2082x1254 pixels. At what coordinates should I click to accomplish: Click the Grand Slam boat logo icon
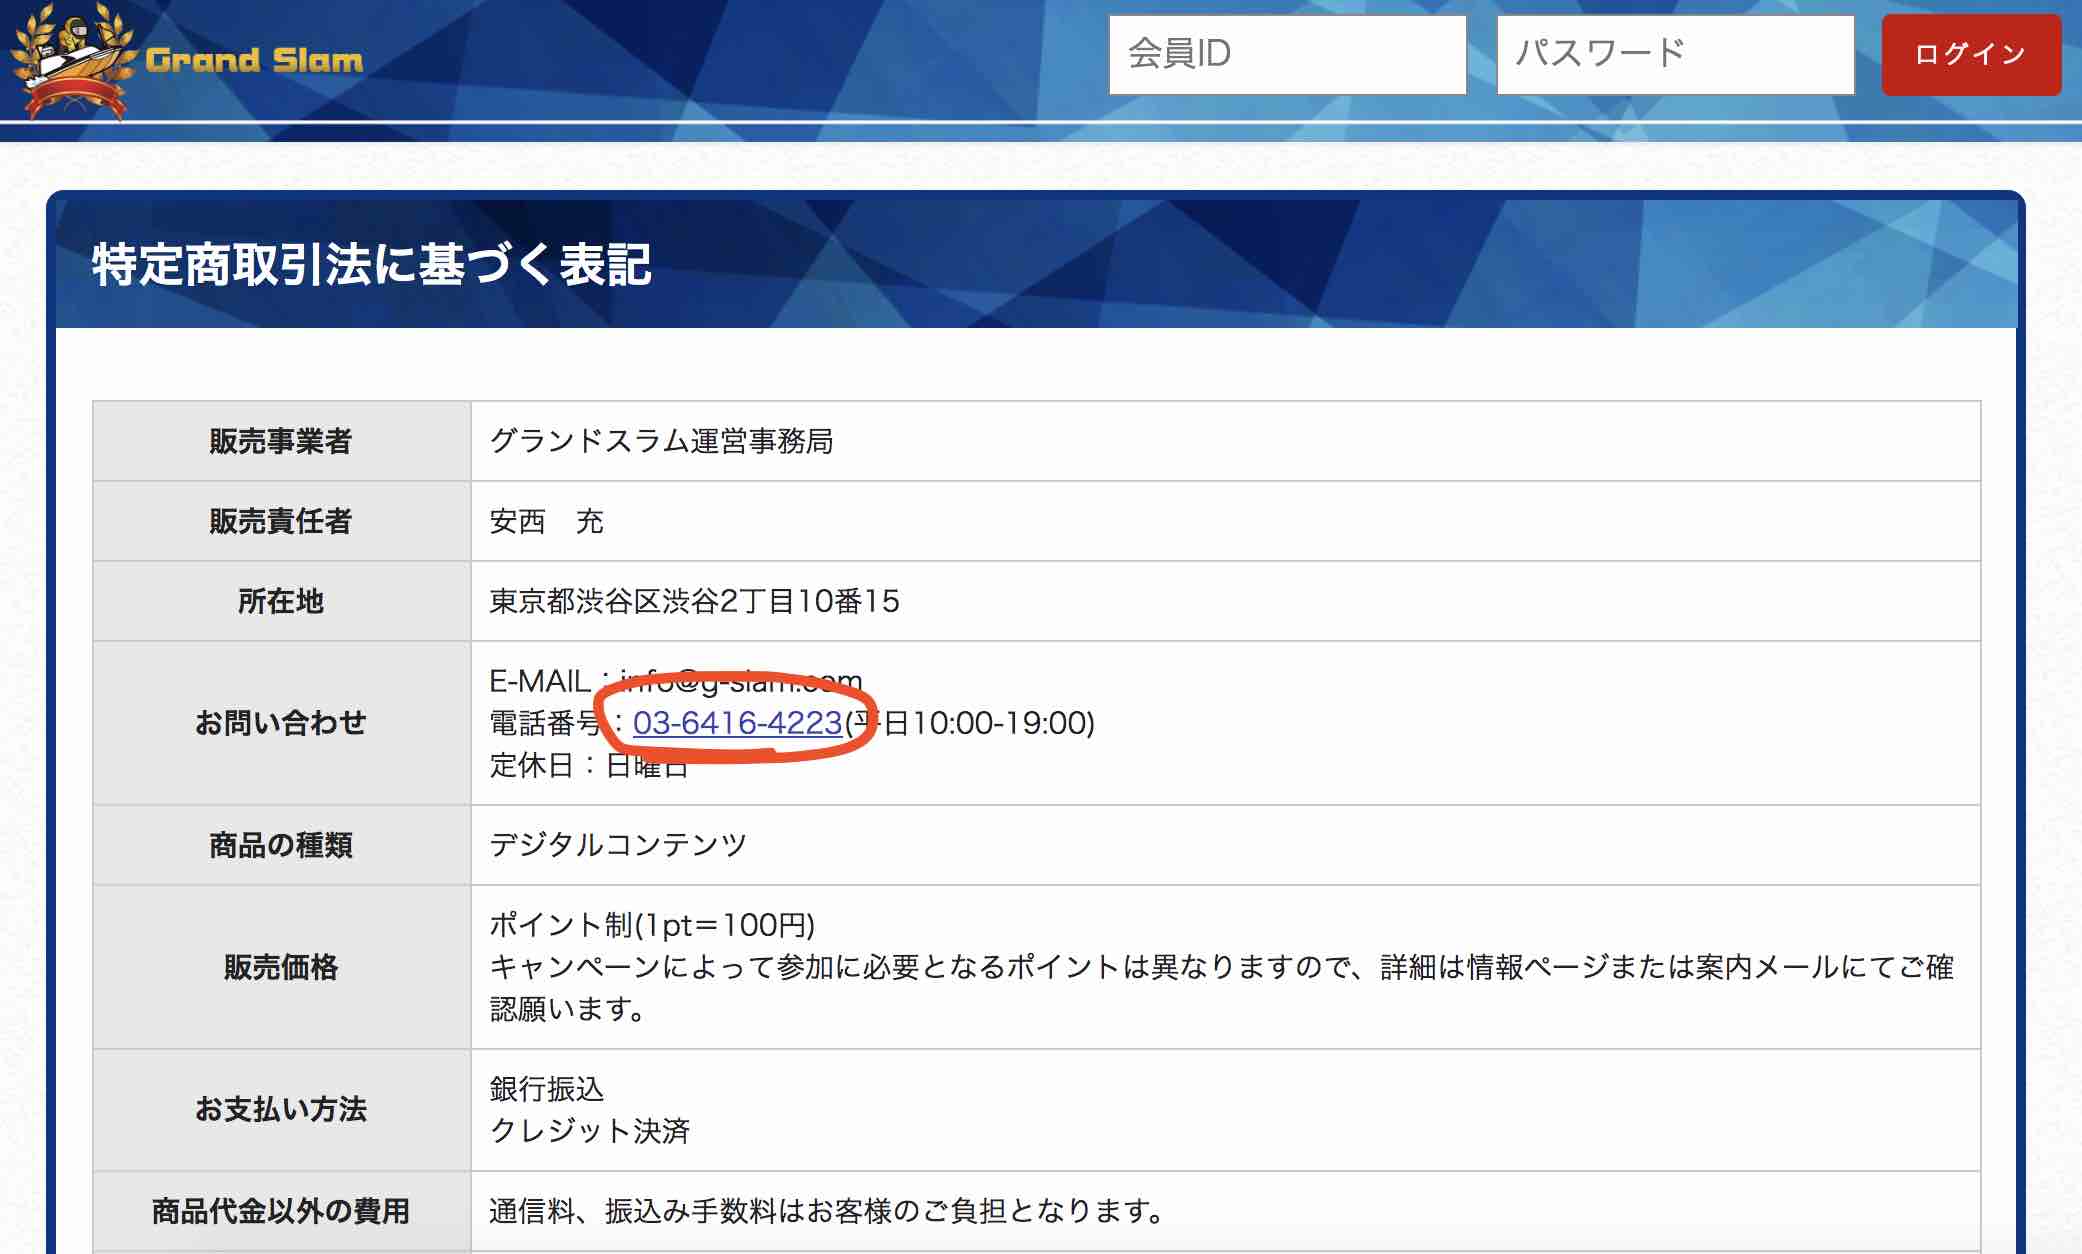72,60
